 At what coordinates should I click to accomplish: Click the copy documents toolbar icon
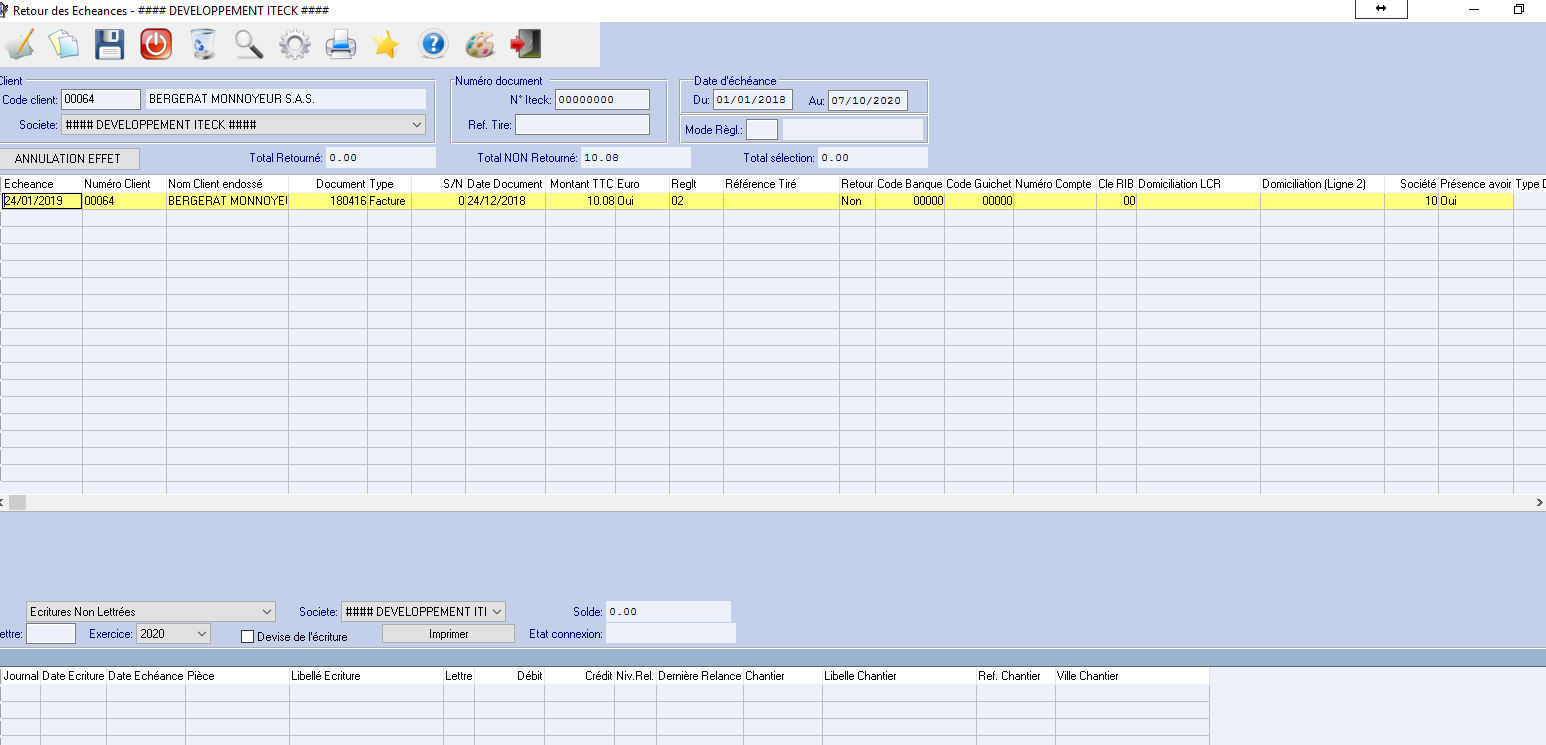[x=63, y=44]
